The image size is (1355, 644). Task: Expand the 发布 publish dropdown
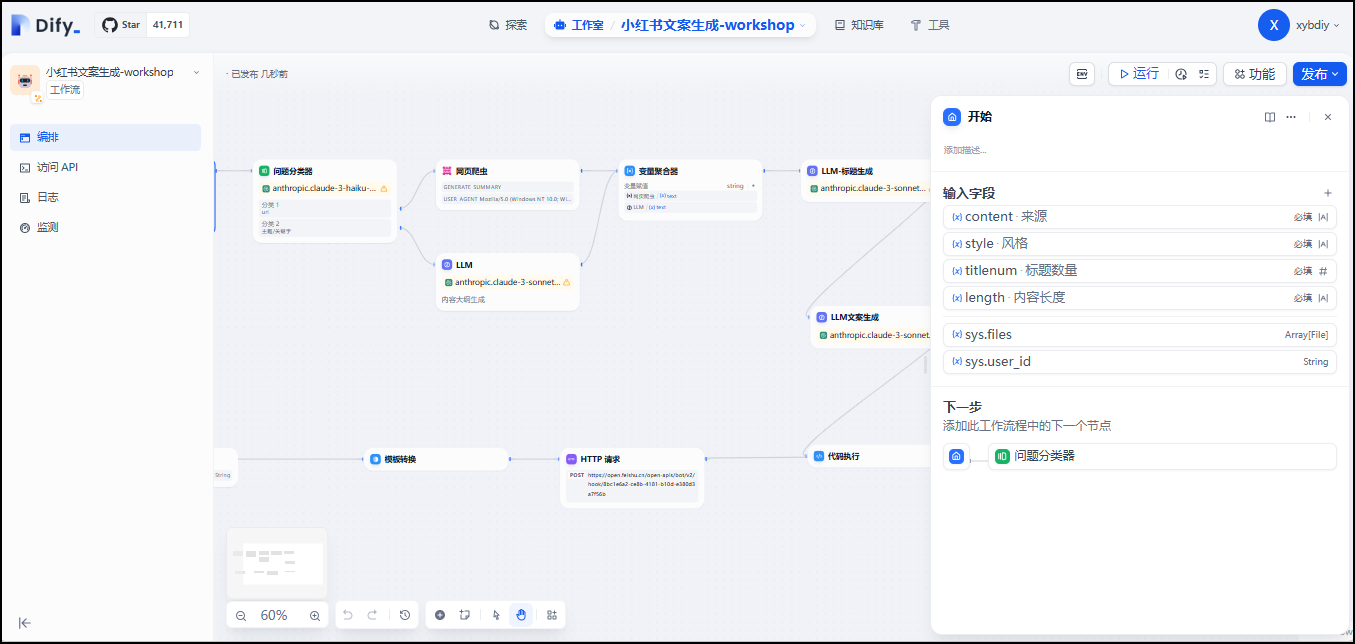[x=1319, y=74]
